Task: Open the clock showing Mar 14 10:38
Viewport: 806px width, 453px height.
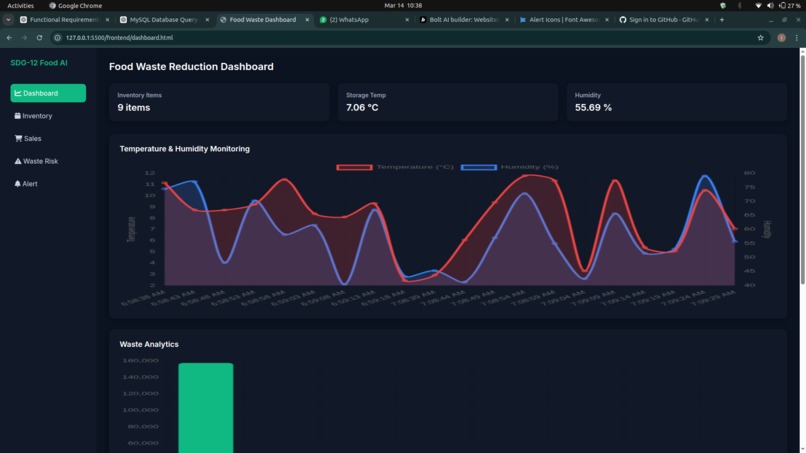Action: point(403,6)
